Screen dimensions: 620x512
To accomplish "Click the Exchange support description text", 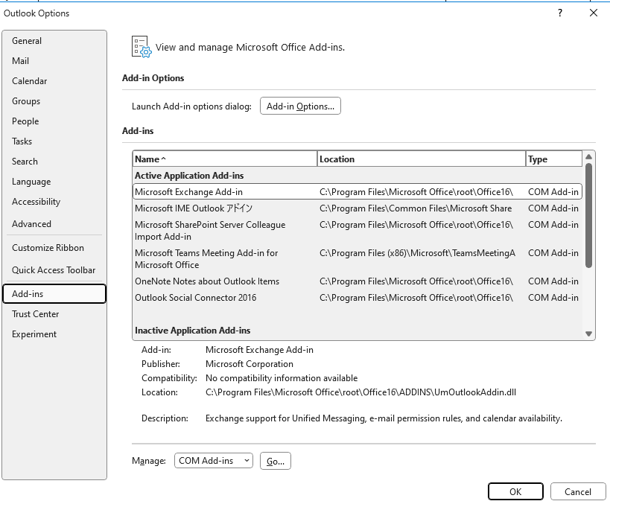I will click(384, 419).
